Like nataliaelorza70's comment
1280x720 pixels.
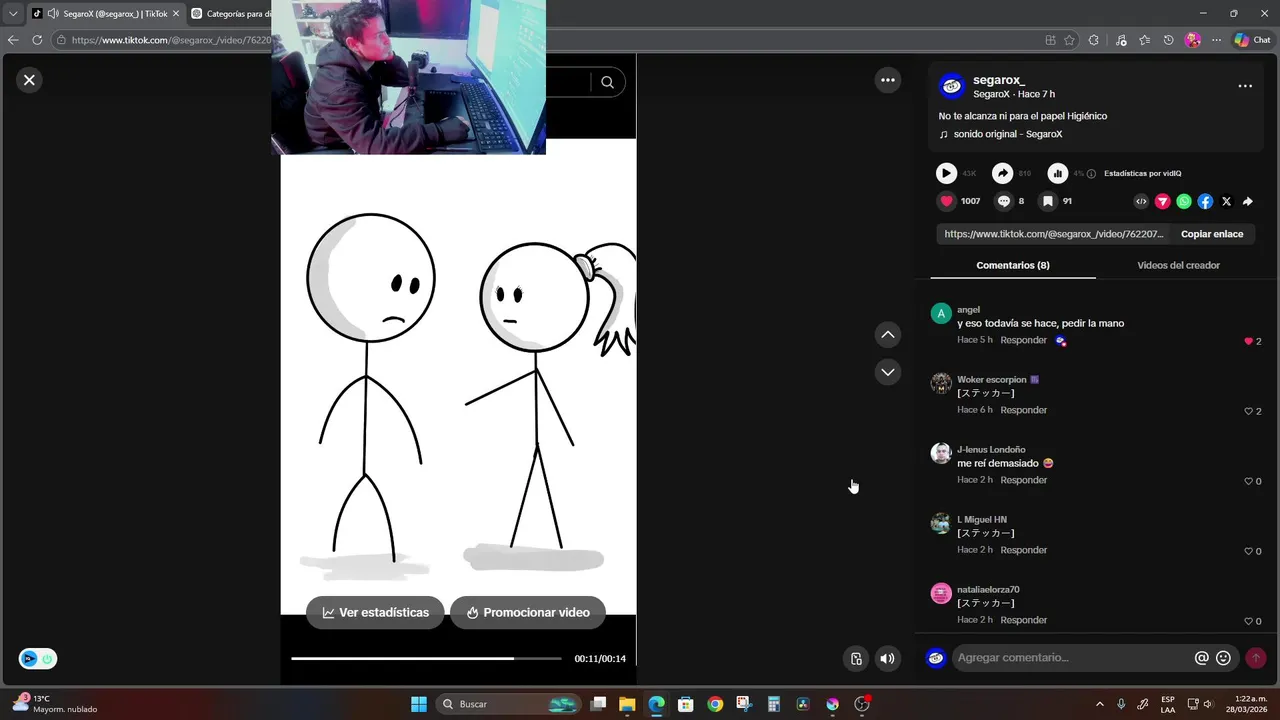[1248, 621]
